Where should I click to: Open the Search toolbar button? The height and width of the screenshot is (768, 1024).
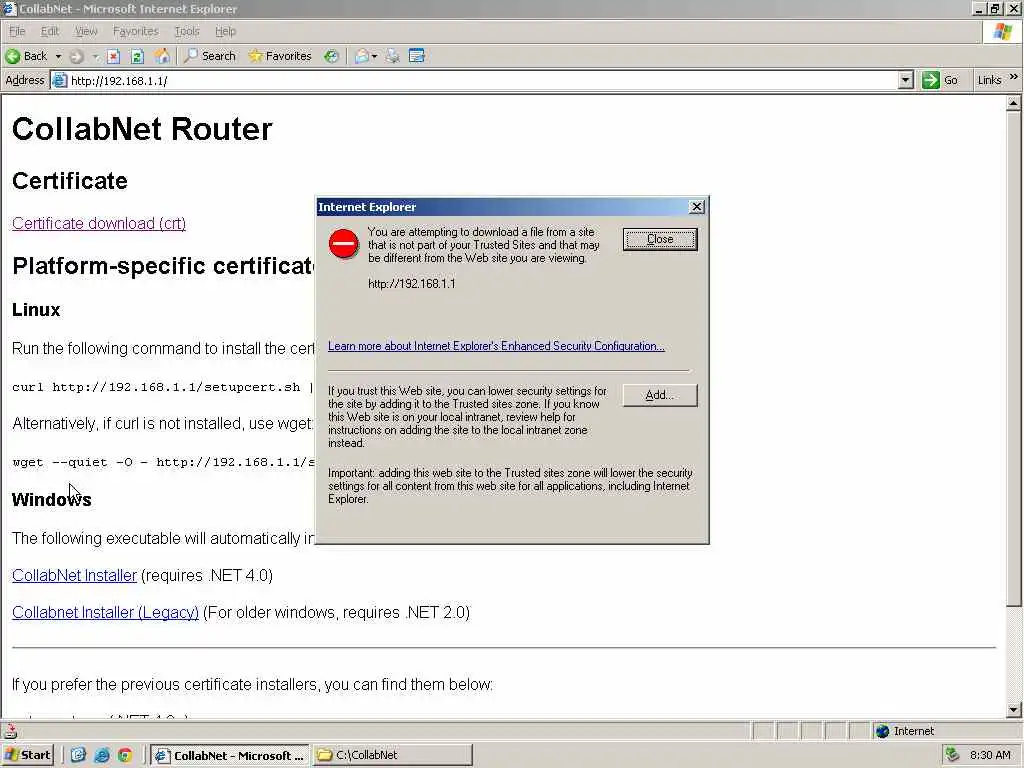point(210,56)
